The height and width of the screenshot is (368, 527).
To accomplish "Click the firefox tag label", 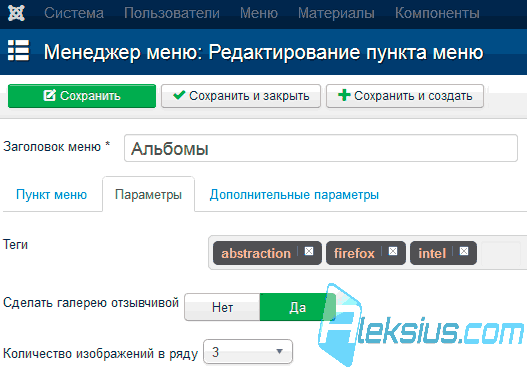I will (x=354, y=253).
